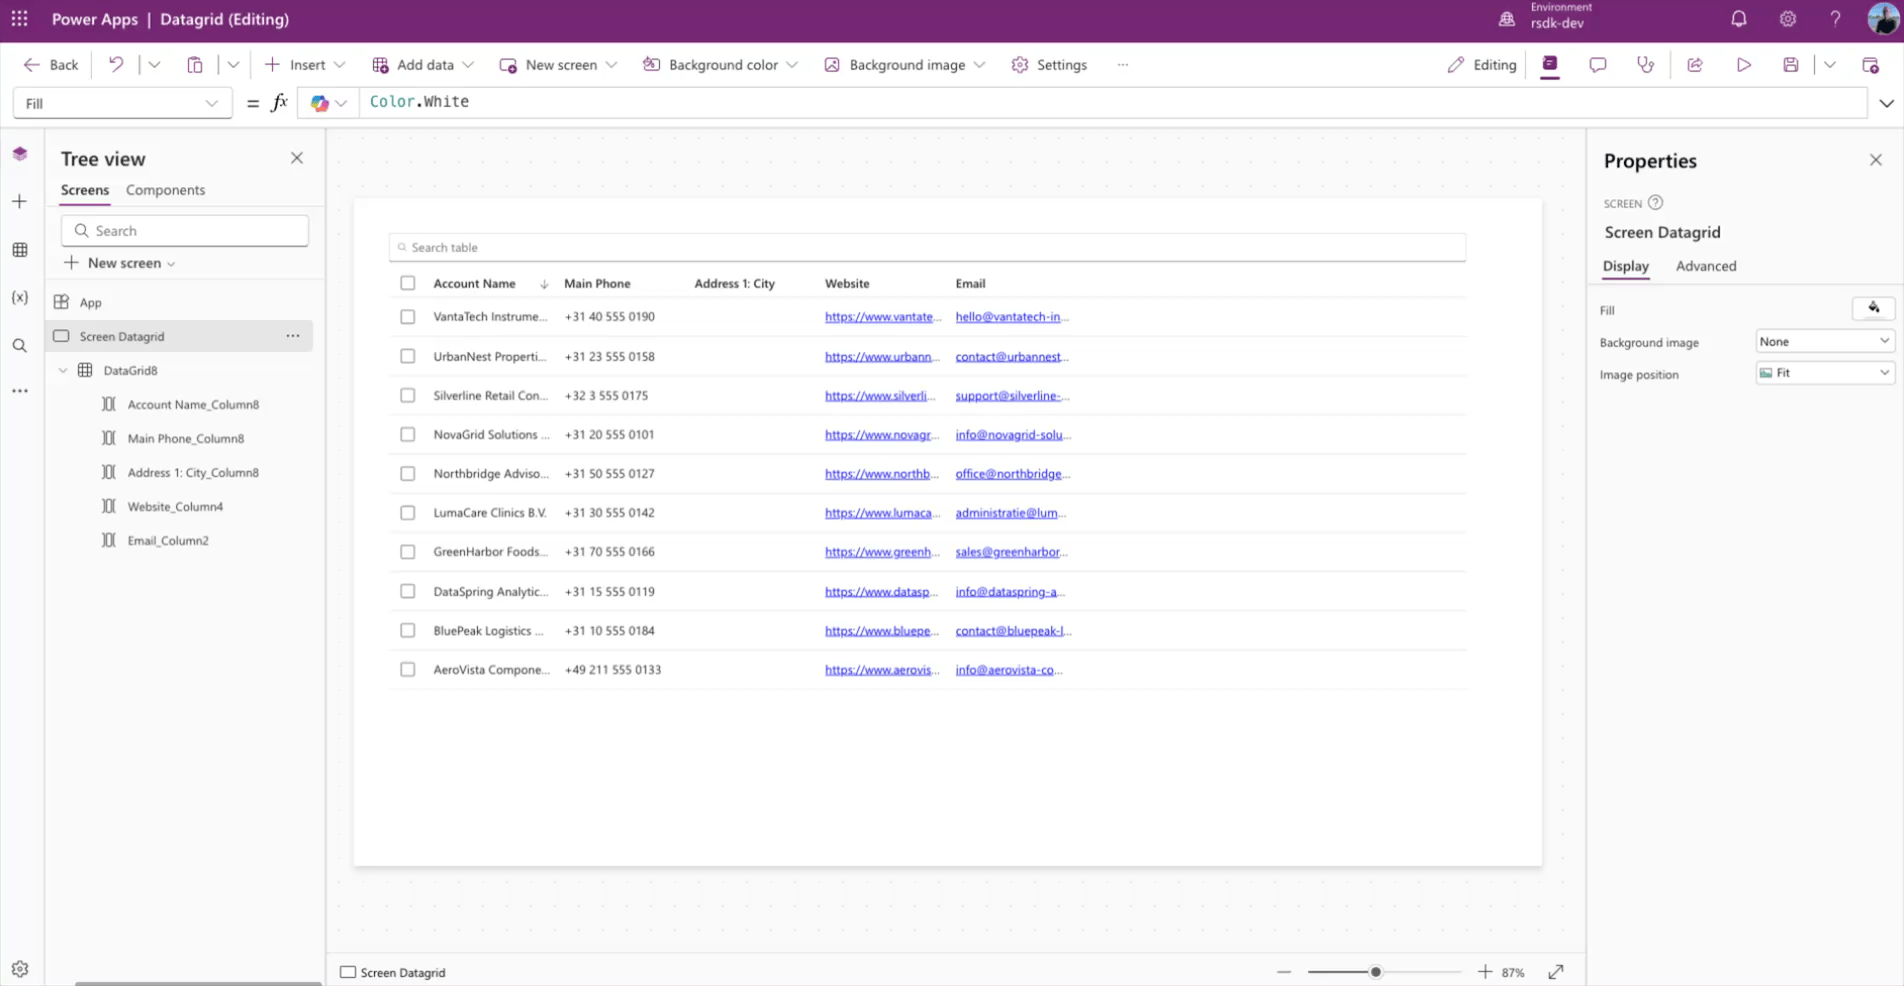Switch to the Advanced properties tab
The height and width of the screenshot is (986, 1904).
coord(1706,266)
